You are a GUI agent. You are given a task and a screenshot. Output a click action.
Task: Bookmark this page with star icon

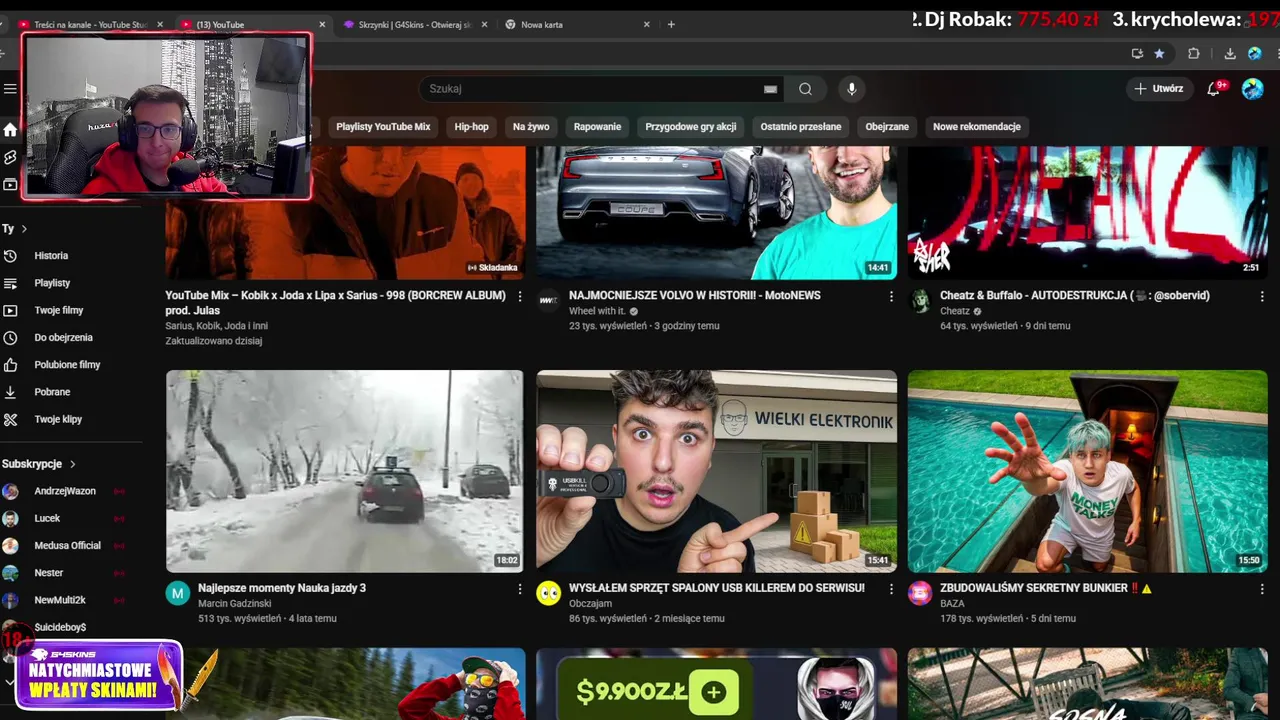click(1159, 54)
